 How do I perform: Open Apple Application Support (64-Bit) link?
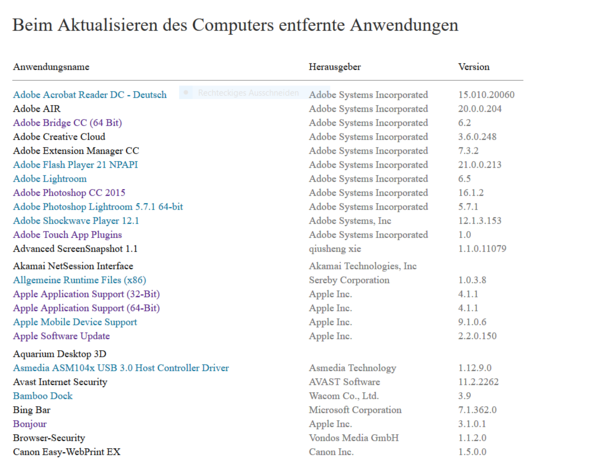pos(86,308)
